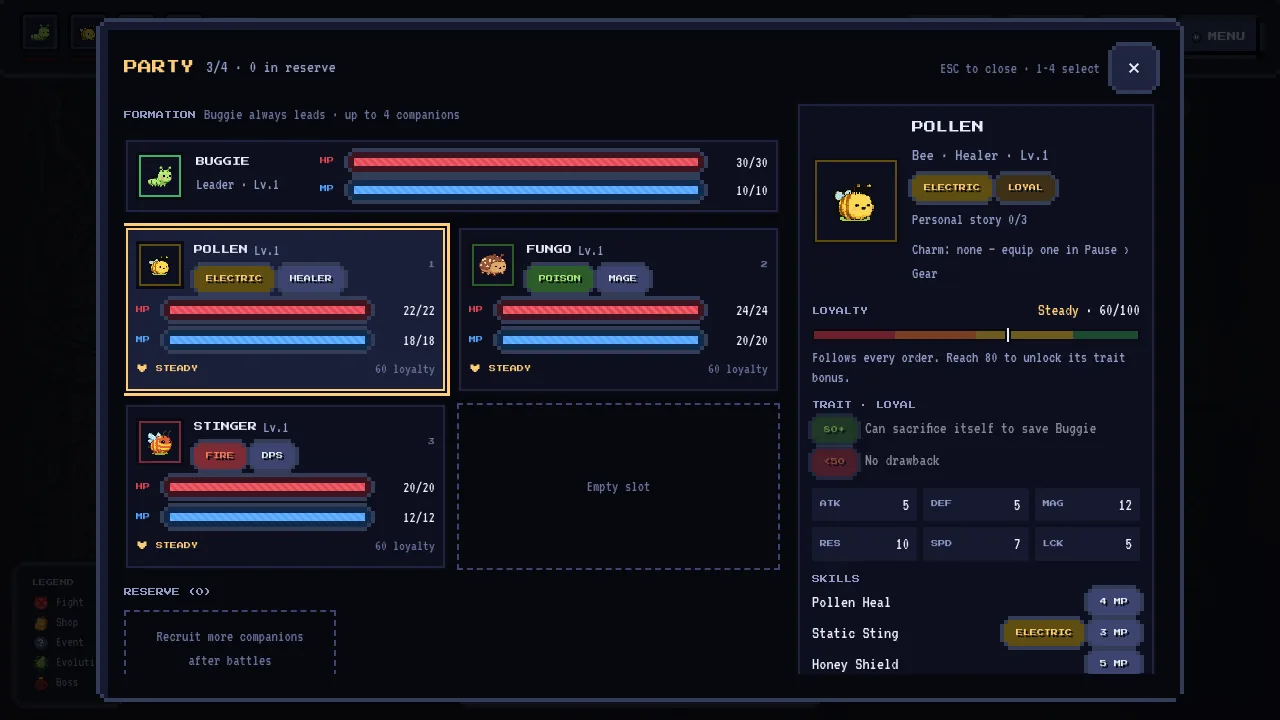Viewport: 1280px width, 720px height.
Task: Click the Empty slot placeholder
Action: [618, 487]
